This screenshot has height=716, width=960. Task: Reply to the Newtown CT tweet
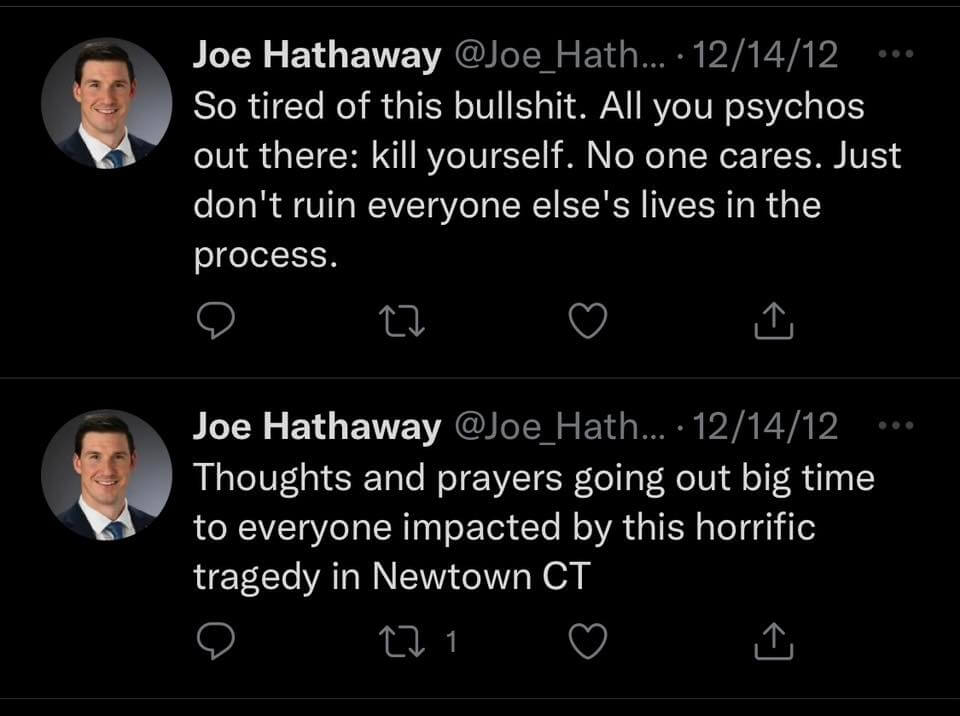pyautogui.click(x=213, y=642)
